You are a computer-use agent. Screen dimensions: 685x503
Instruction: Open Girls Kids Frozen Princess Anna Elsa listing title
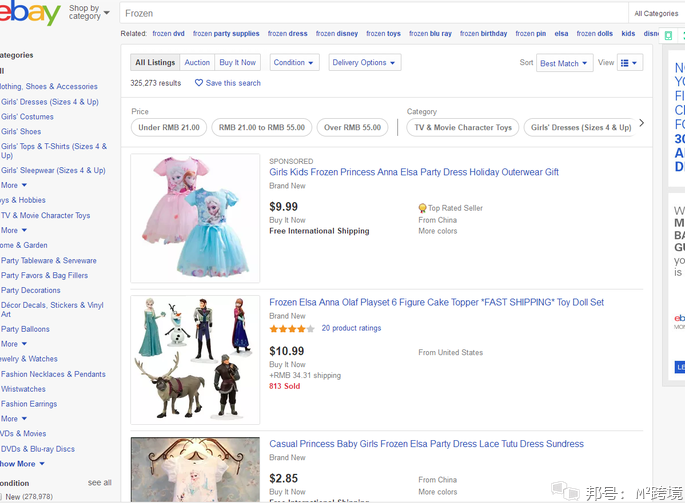[414, 172]
